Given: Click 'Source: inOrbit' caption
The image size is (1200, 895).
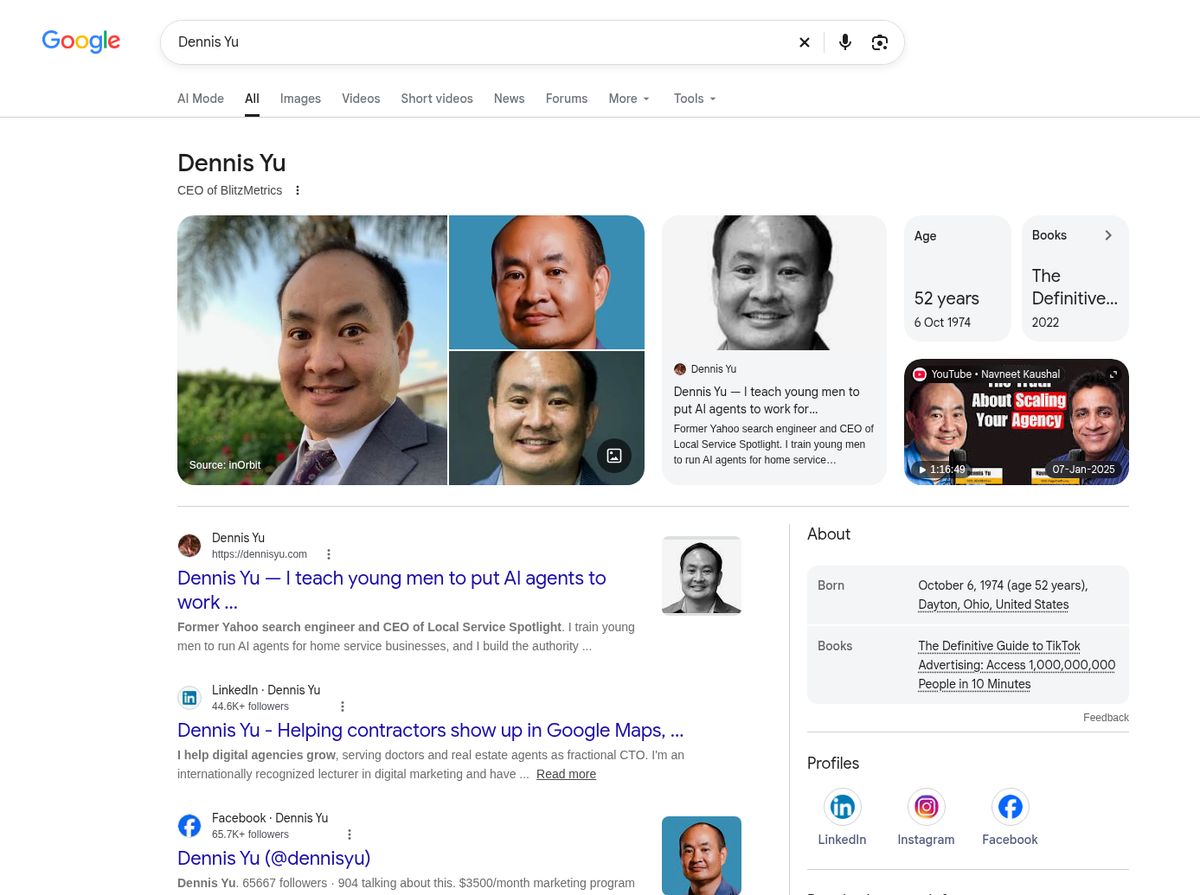Looking at the screenshot, I should tap(225, 465).
